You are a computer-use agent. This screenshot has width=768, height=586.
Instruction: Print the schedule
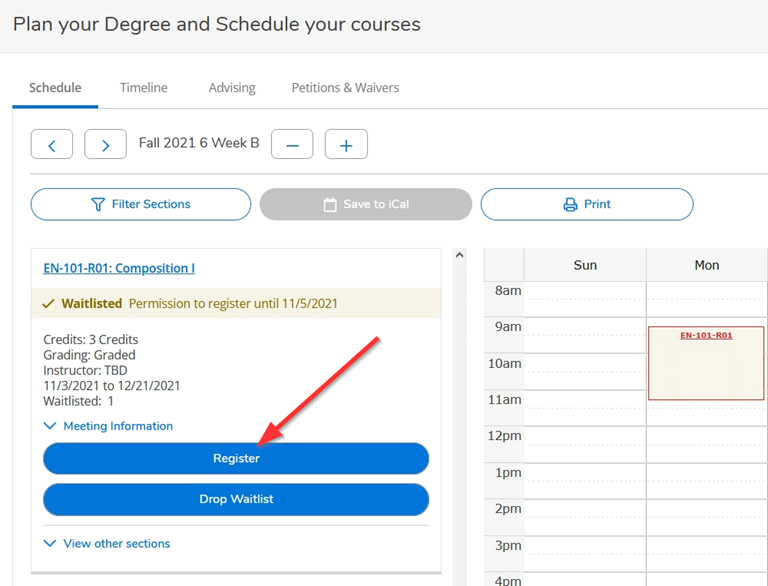point(587,204)
